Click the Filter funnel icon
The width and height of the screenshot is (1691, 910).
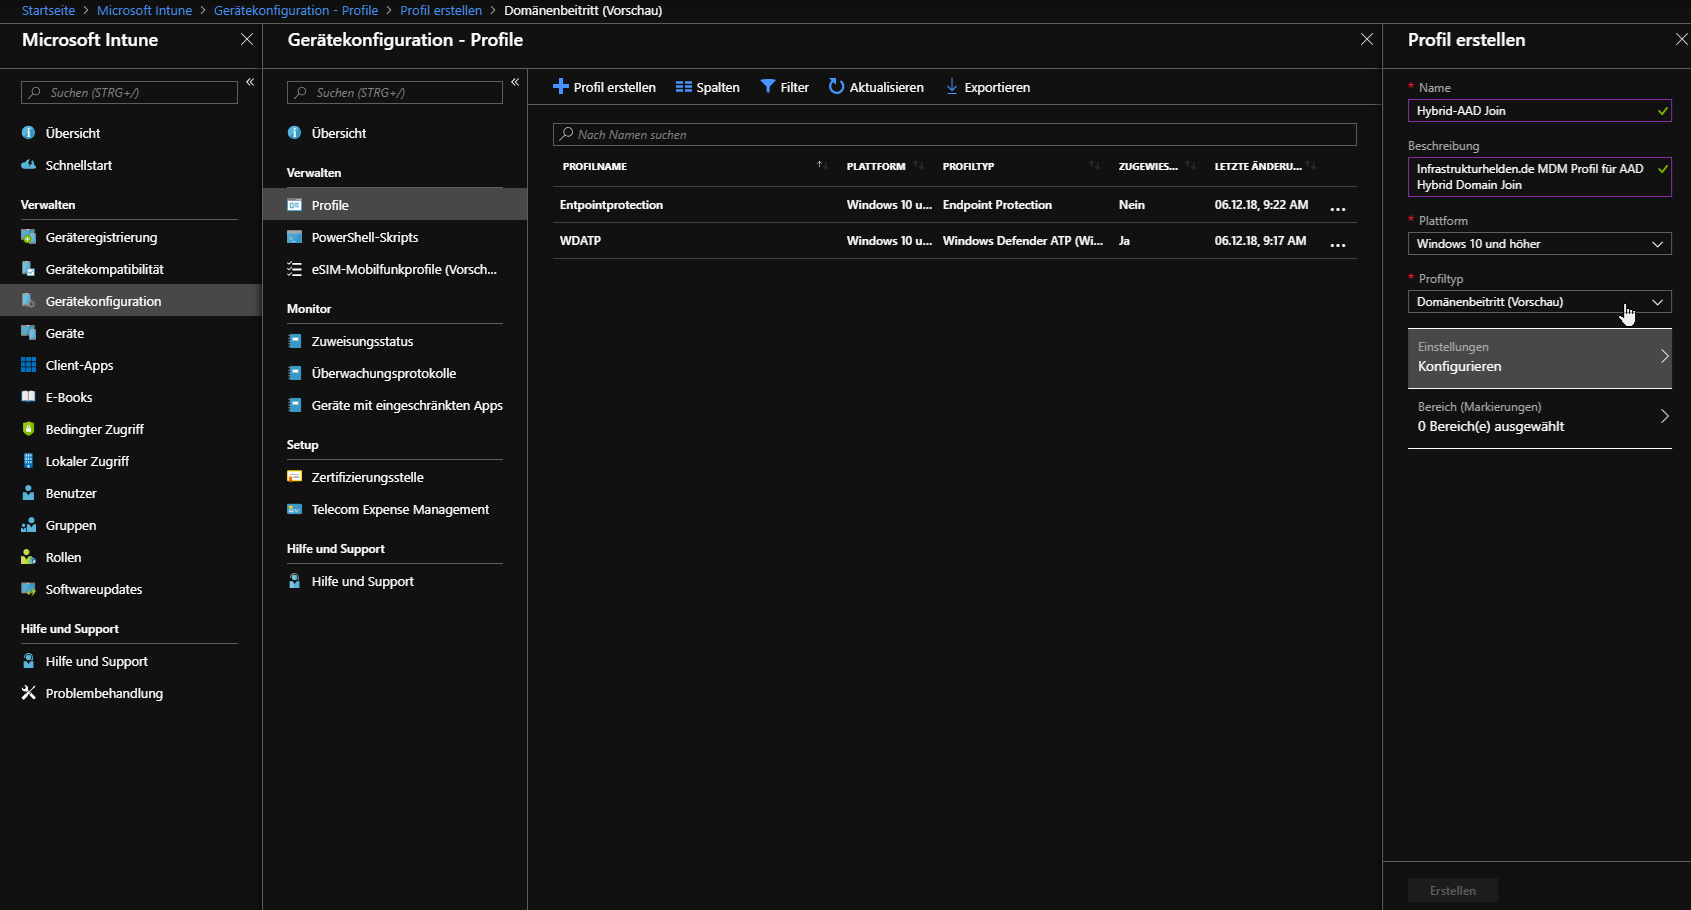(768, 87)
